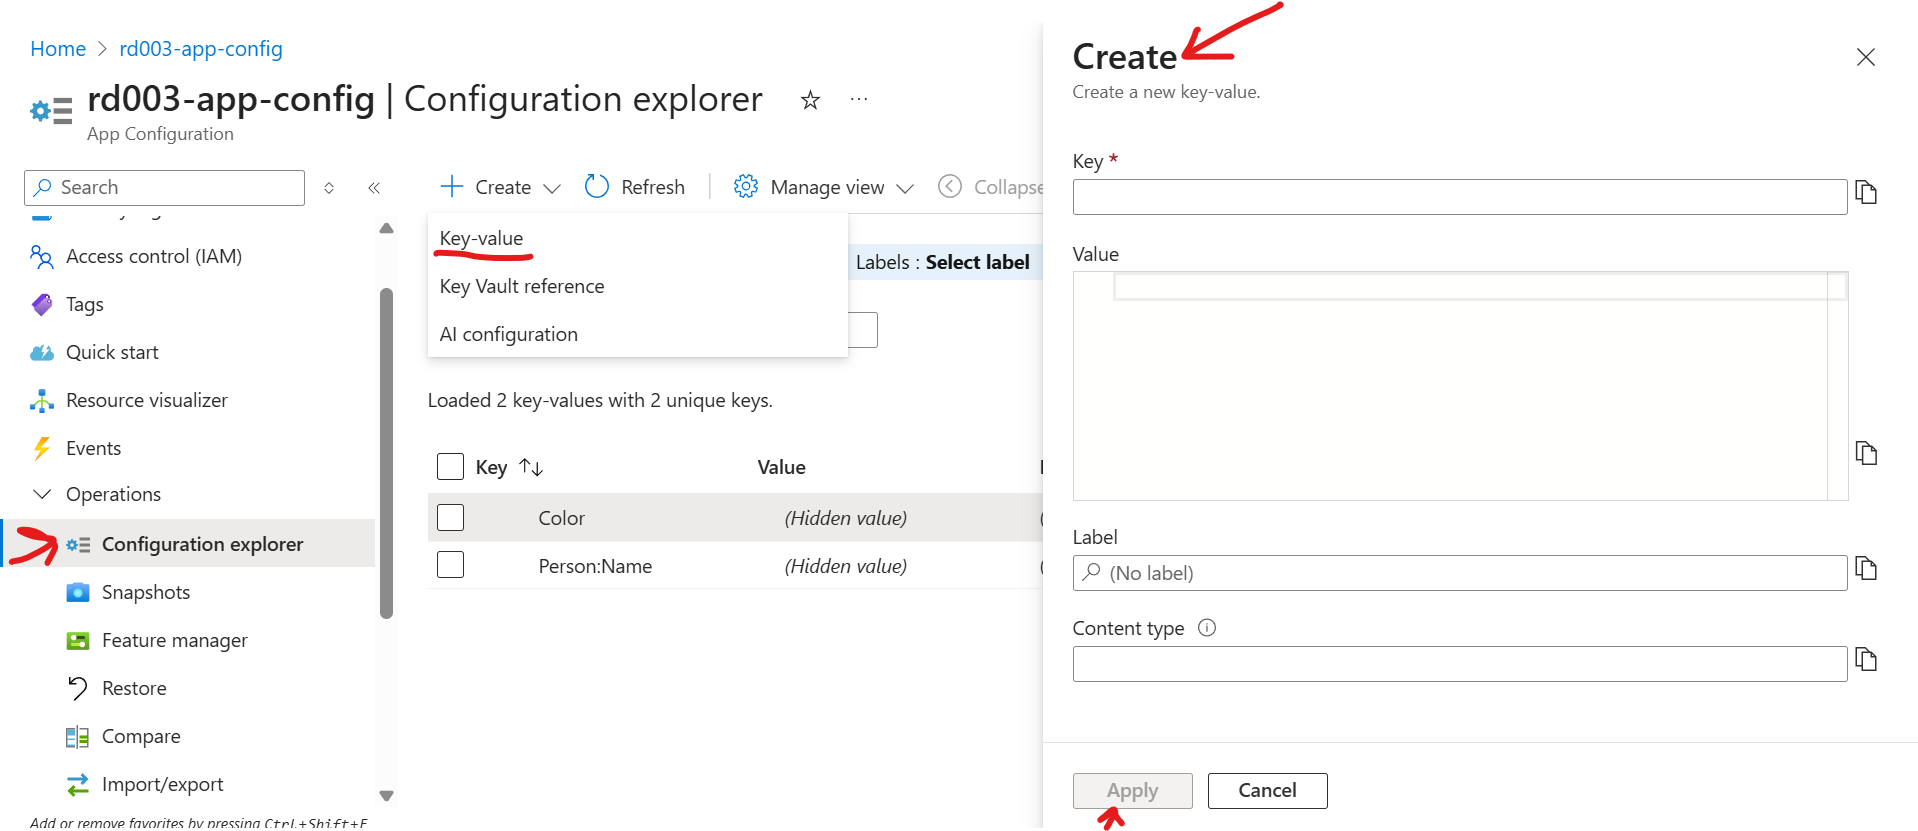
Task: Click Hidden value in Person:Name row
Action: pyautogui.click(x=846, y=566)
